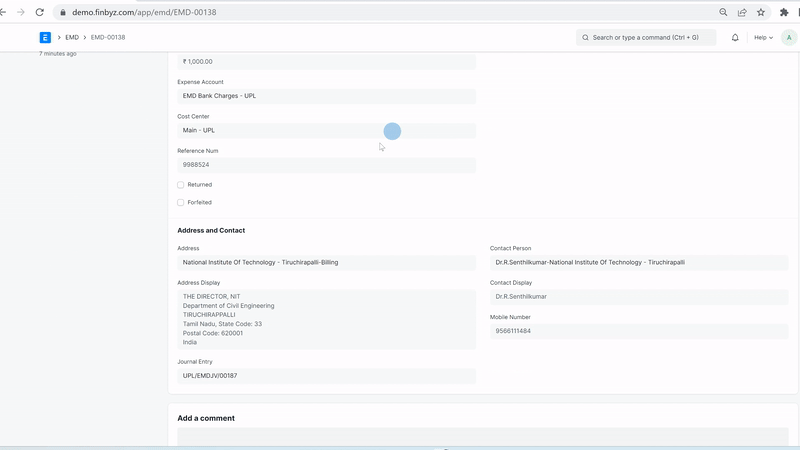Tick the Forfeited checkbox
This screenshot has width=800, height=450.
click(x=181, y=203)
